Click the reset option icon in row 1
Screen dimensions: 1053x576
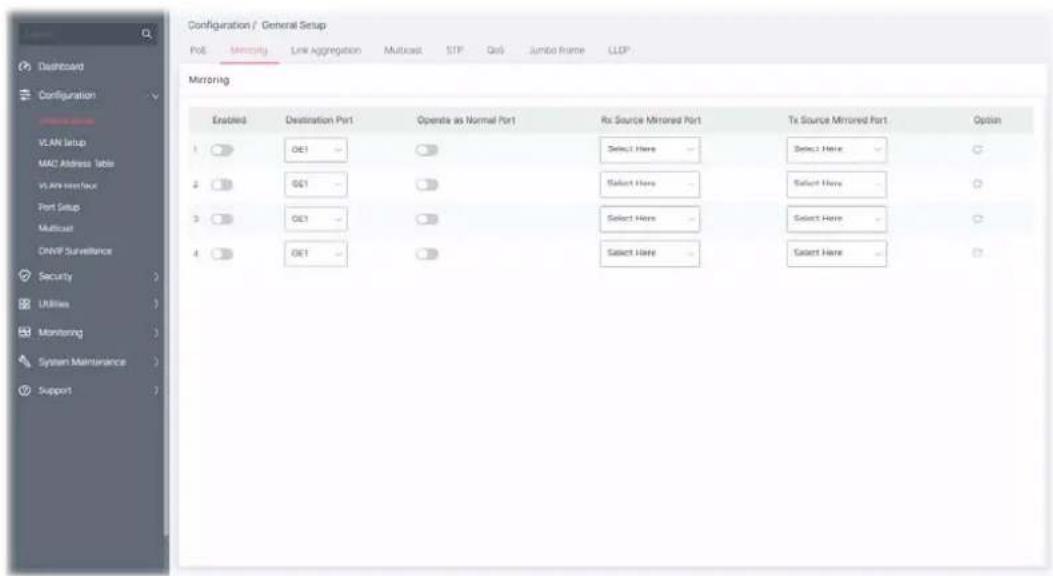[977, 150]
